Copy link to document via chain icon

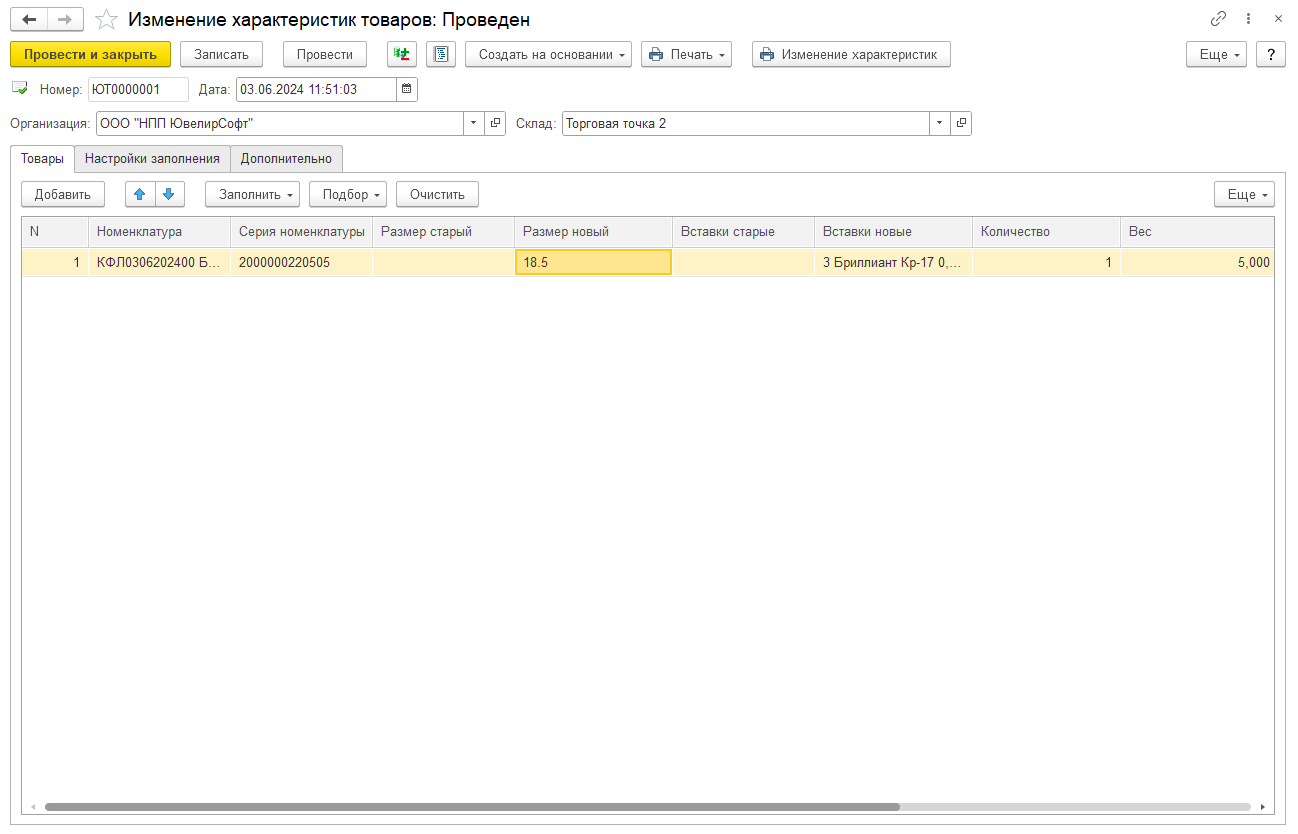point(1218,19)
